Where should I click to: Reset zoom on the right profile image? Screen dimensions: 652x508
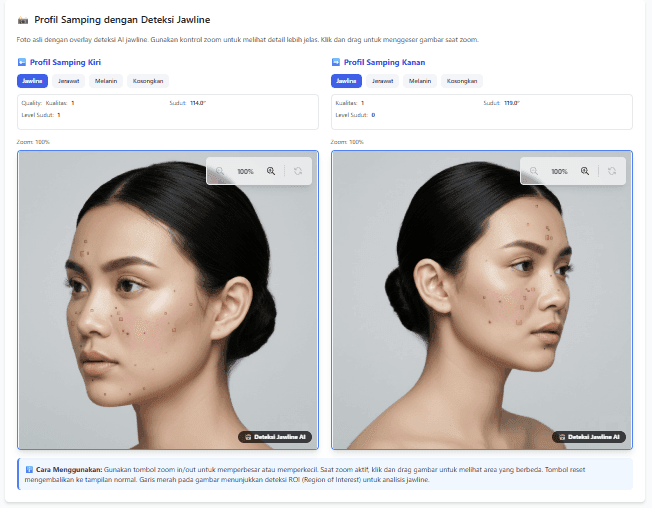coord(611,171)
